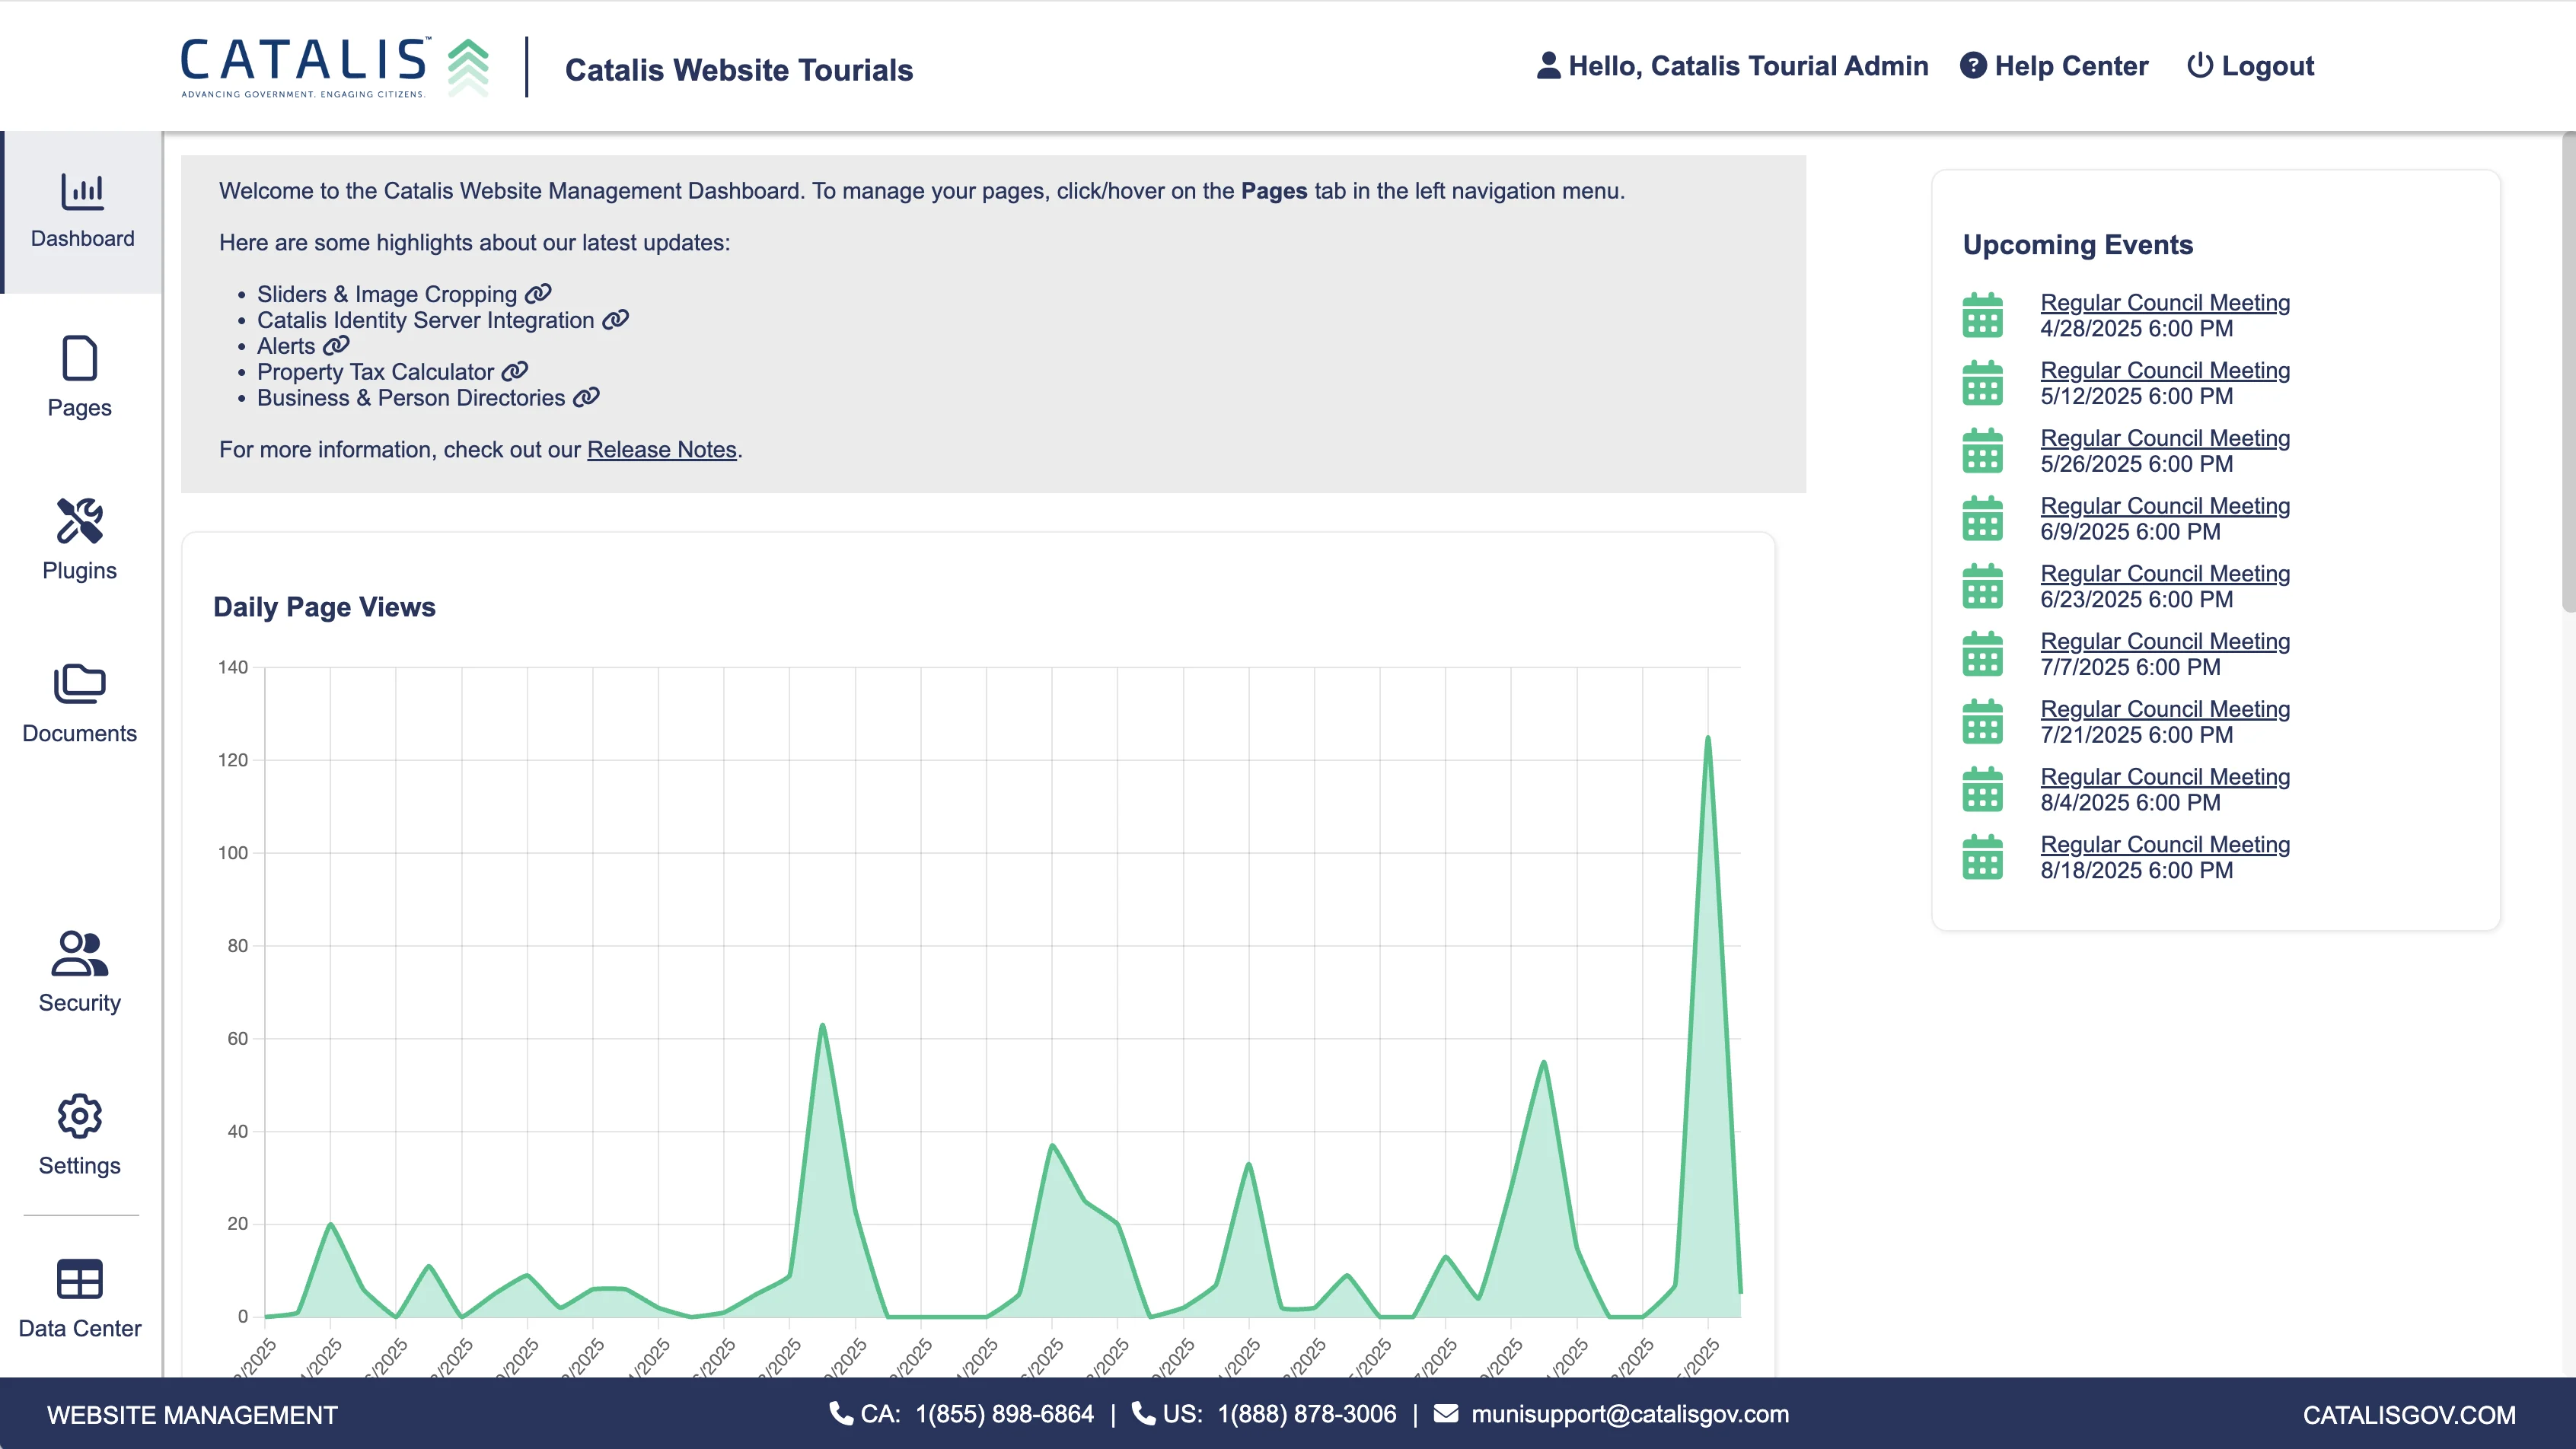
Task: Select the Pages menu label
Action: coord(80,408)
